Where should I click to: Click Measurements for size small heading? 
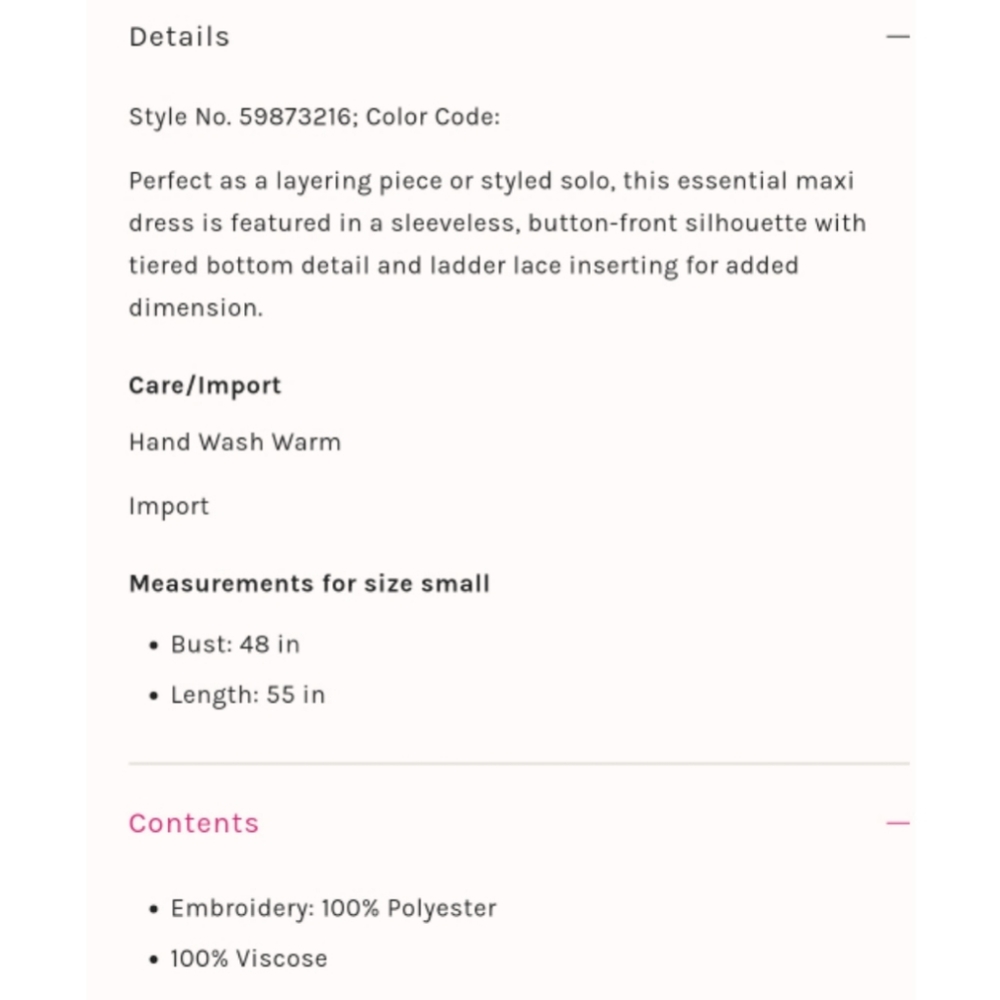click(309, 584)
